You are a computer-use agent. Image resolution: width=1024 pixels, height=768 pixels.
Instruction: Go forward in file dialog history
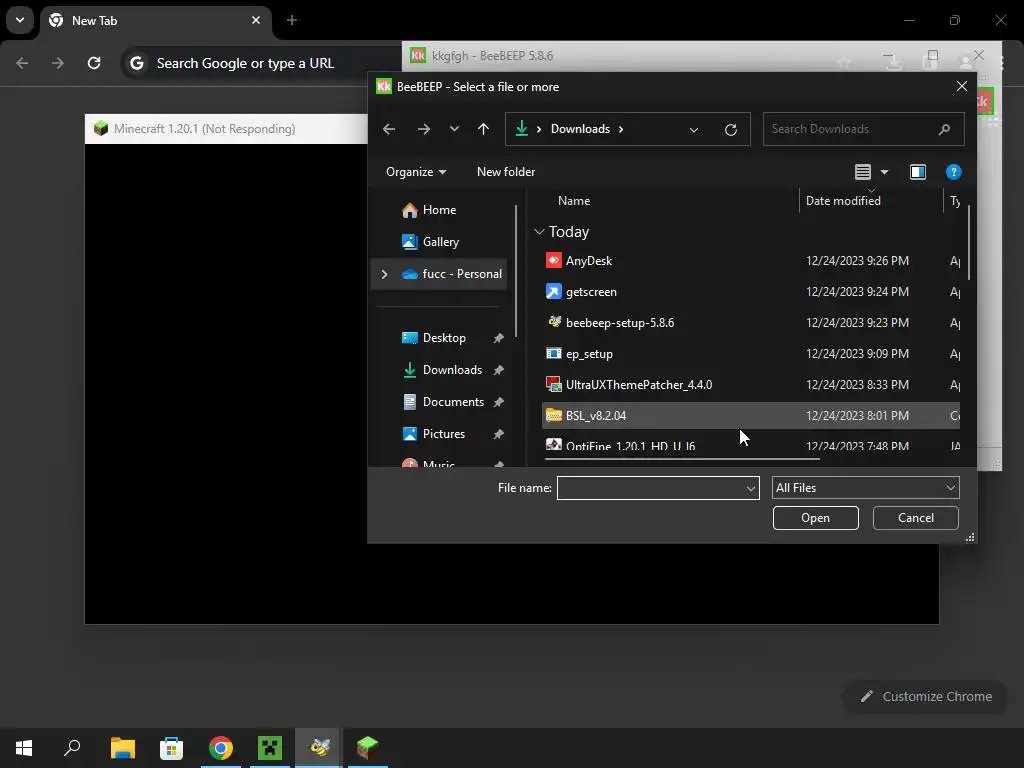tap(424, 129)
